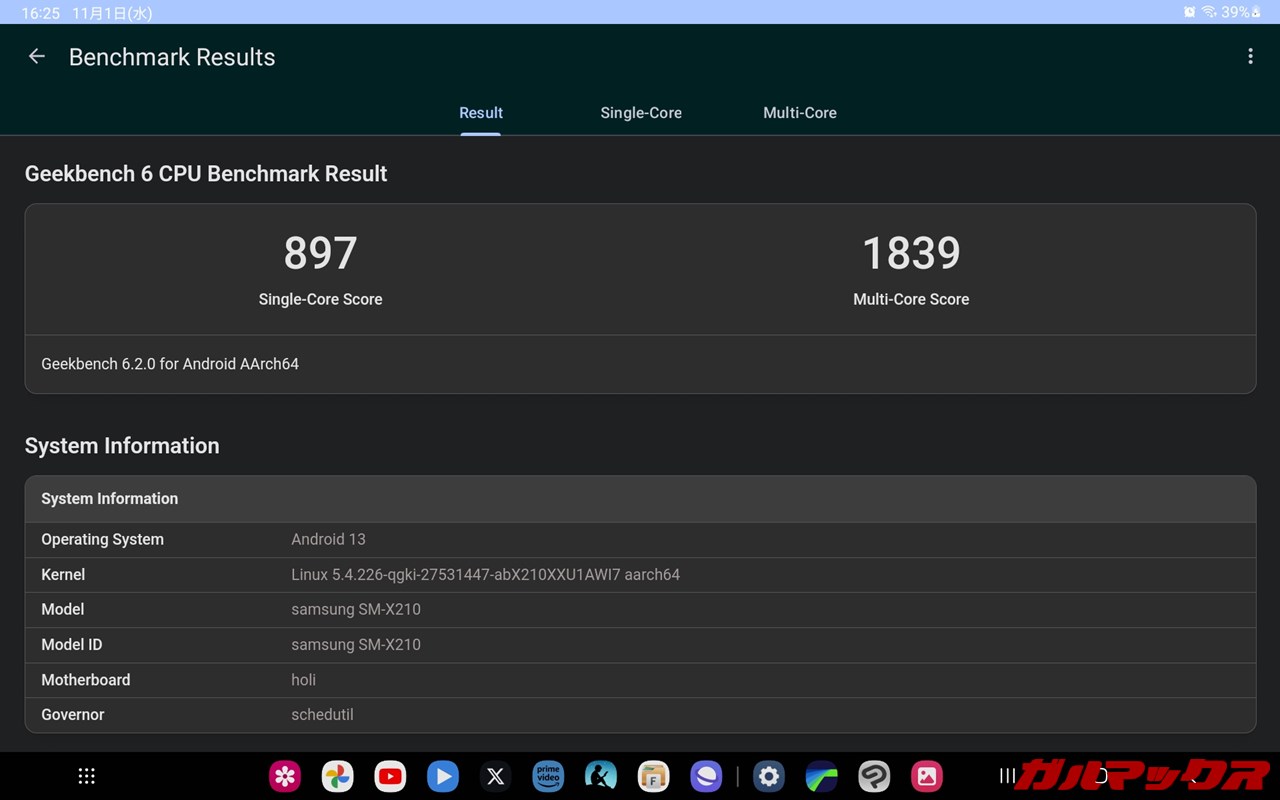Launch Samsung Internet browser
The height and width of the screenshot is (800, 1280).
[x=706, y=776]
